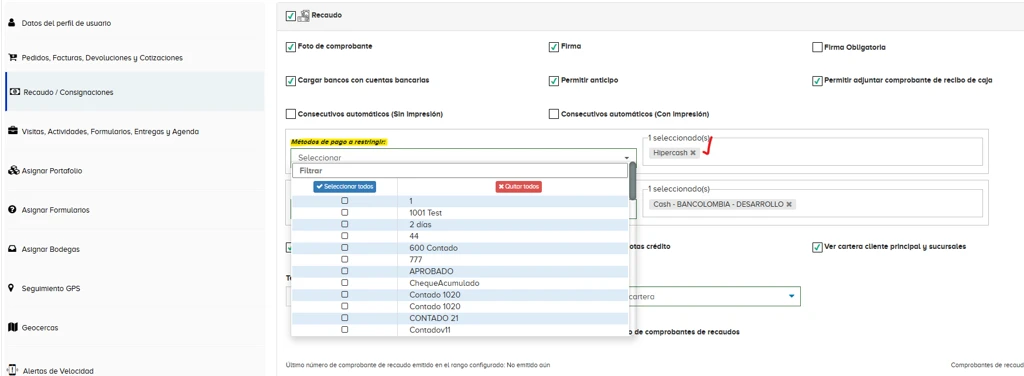Click the shopping cart icon for Pedidos
The width and height of the screenshot is (1024, 376).
coord(12,57)
